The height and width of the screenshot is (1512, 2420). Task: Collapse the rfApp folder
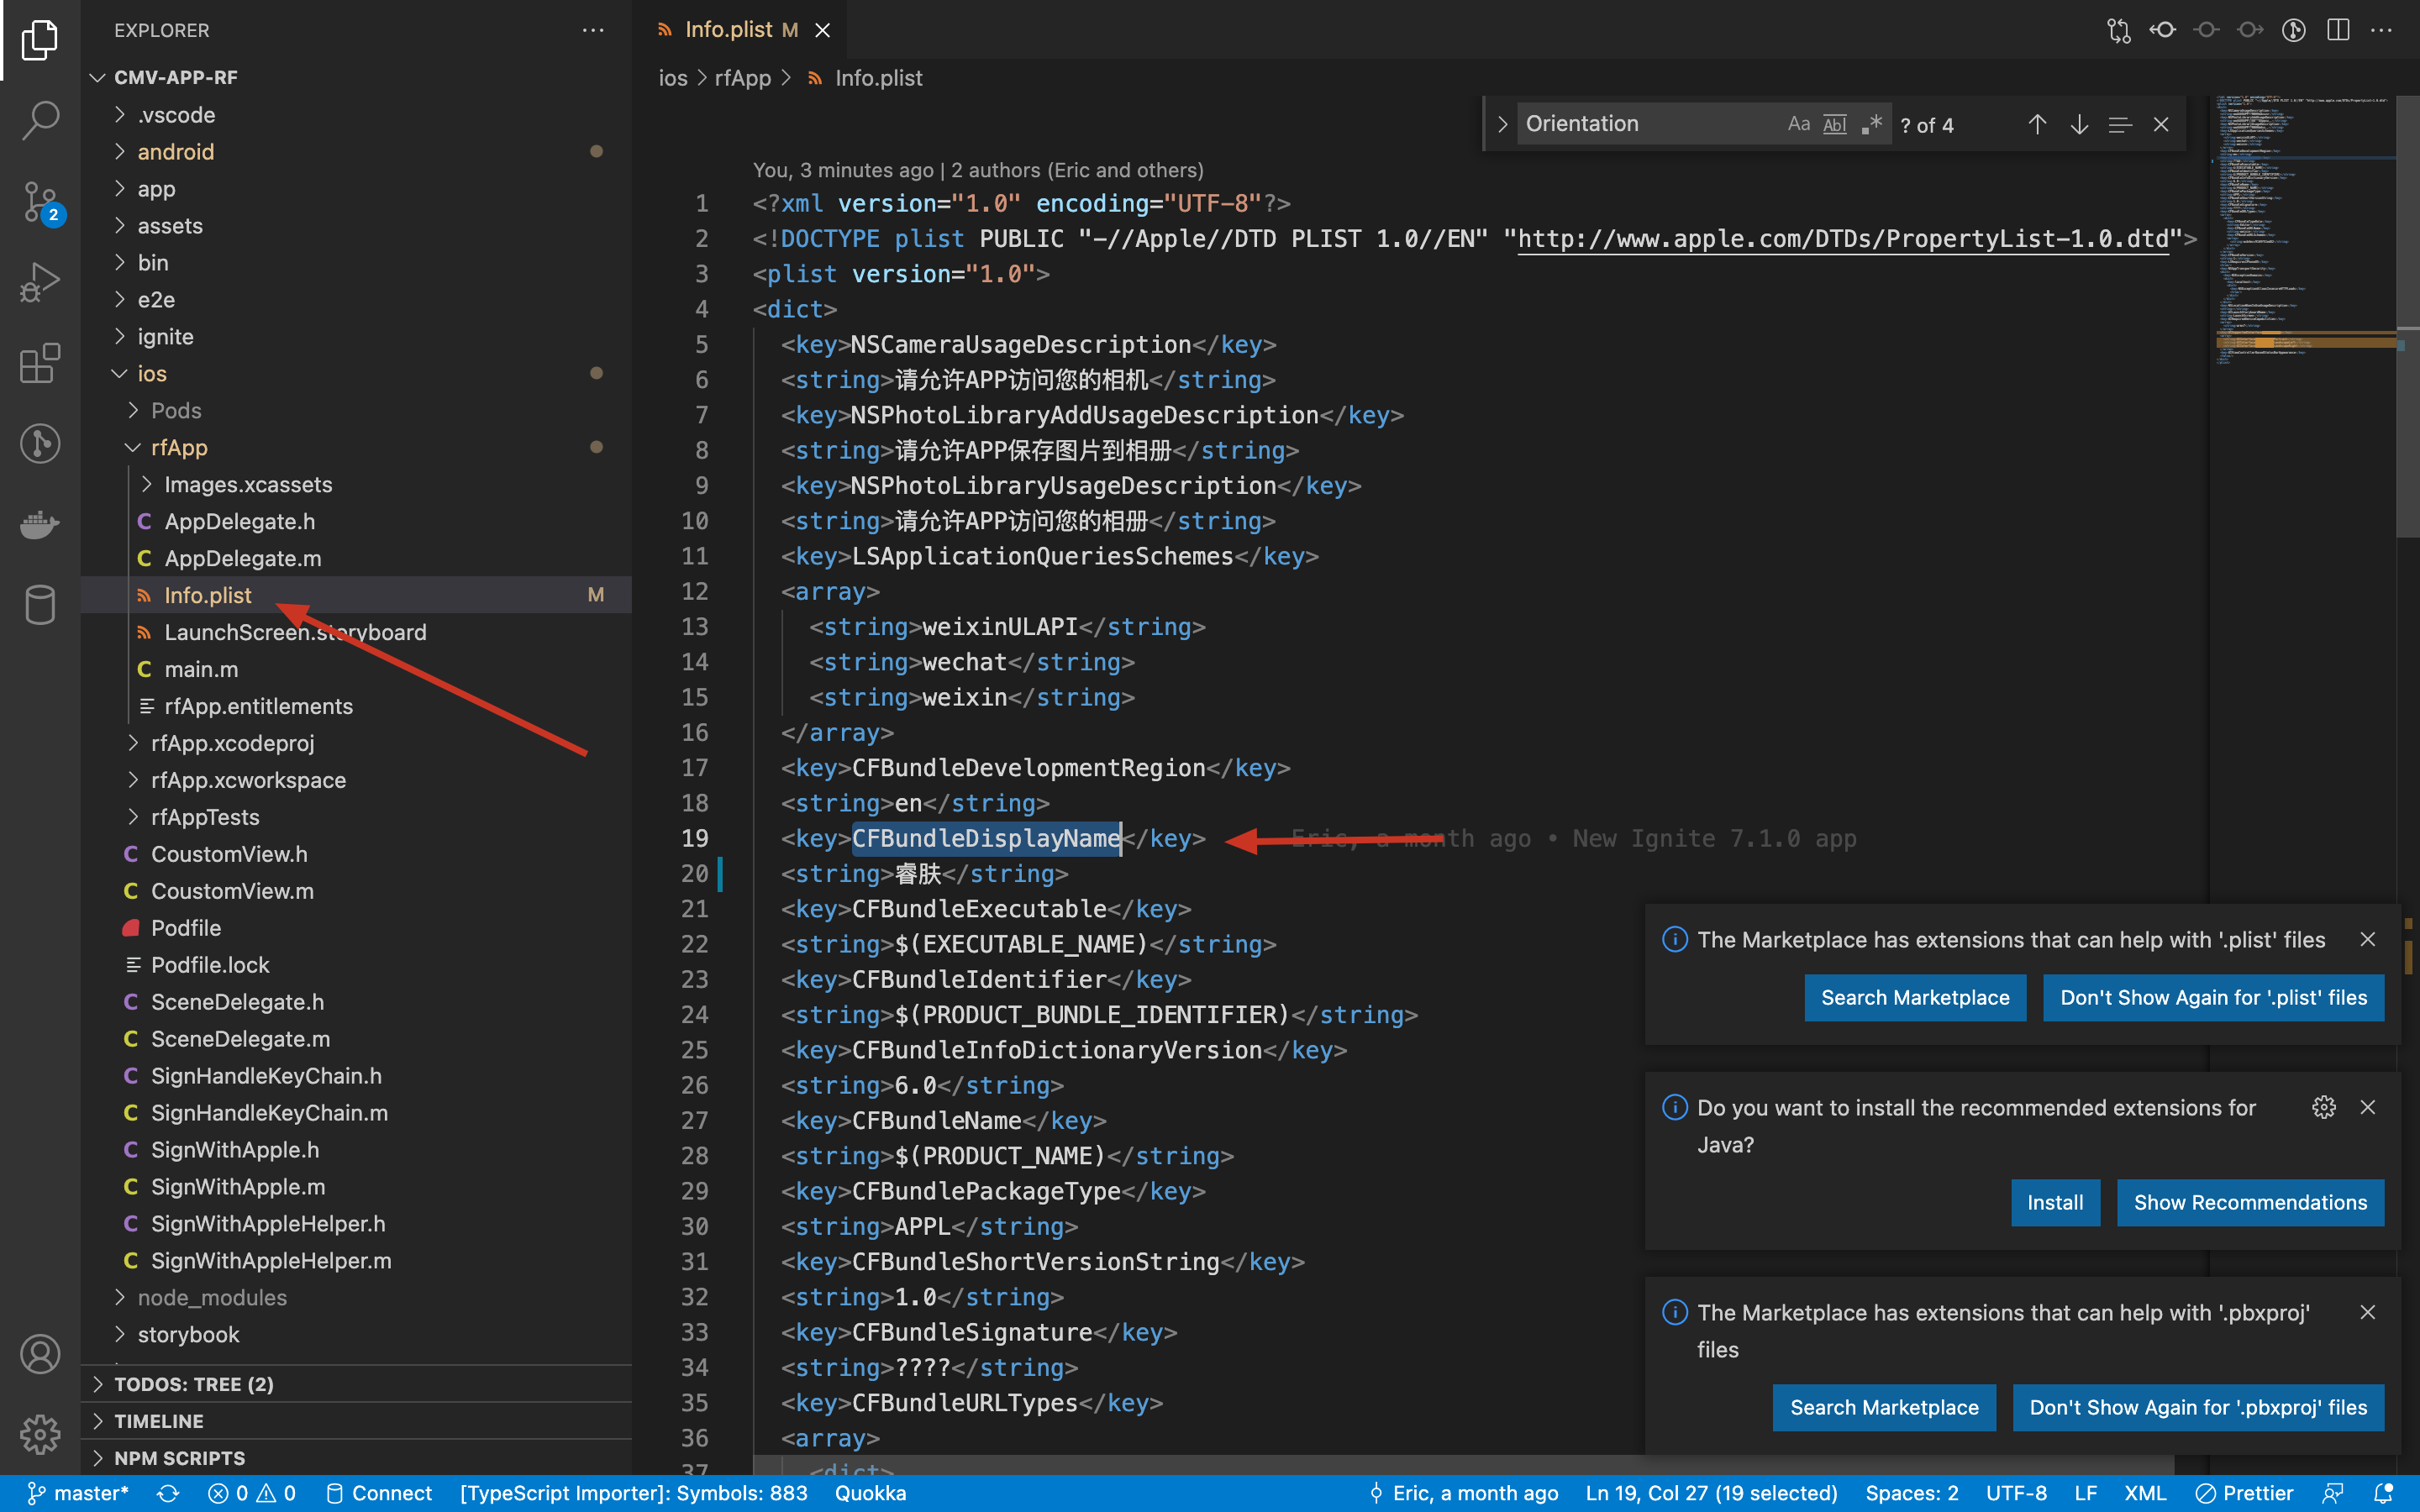pos(179,448)
